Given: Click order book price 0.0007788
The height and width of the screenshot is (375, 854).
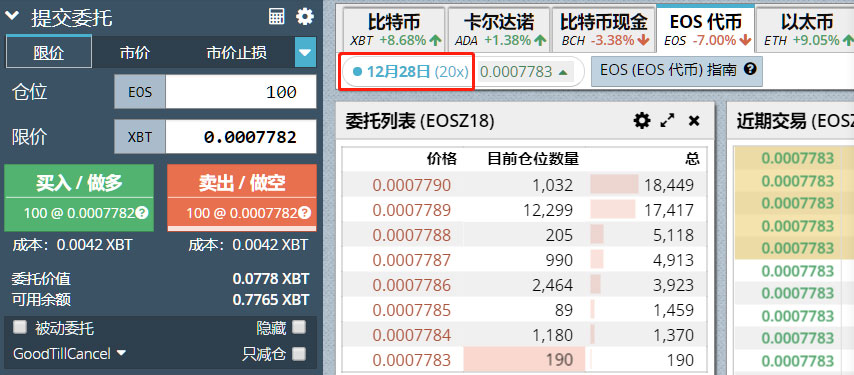Looking at the screenshot, I should (x=412, y=235).
